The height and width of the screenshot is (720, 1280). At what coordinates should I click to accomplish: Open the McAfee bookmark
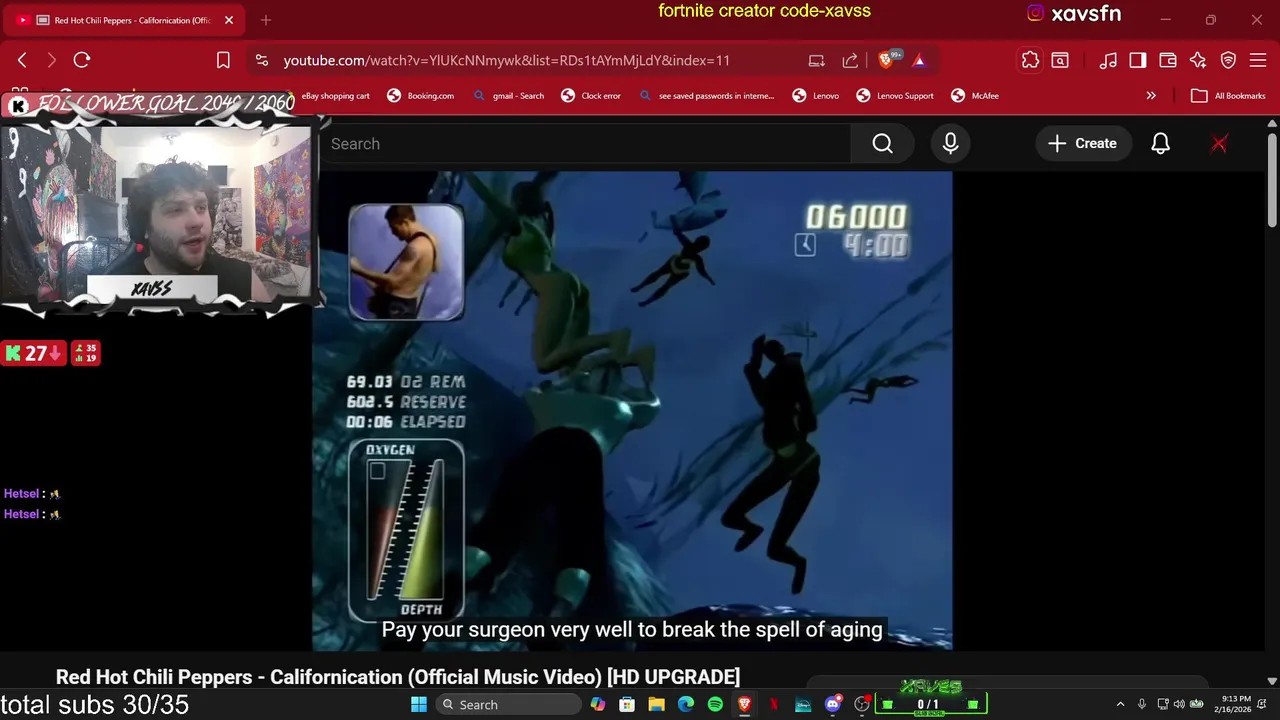pyautogui.click(x=974, y=96)
